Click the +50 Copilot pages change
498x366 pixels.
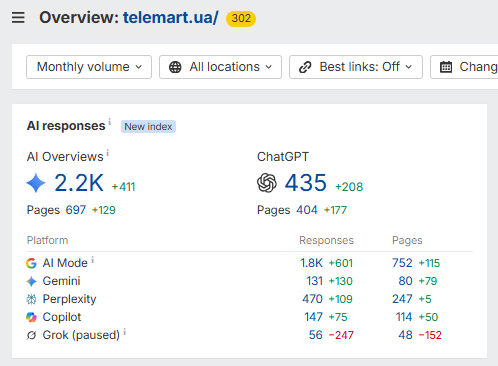tap(428, 317)
